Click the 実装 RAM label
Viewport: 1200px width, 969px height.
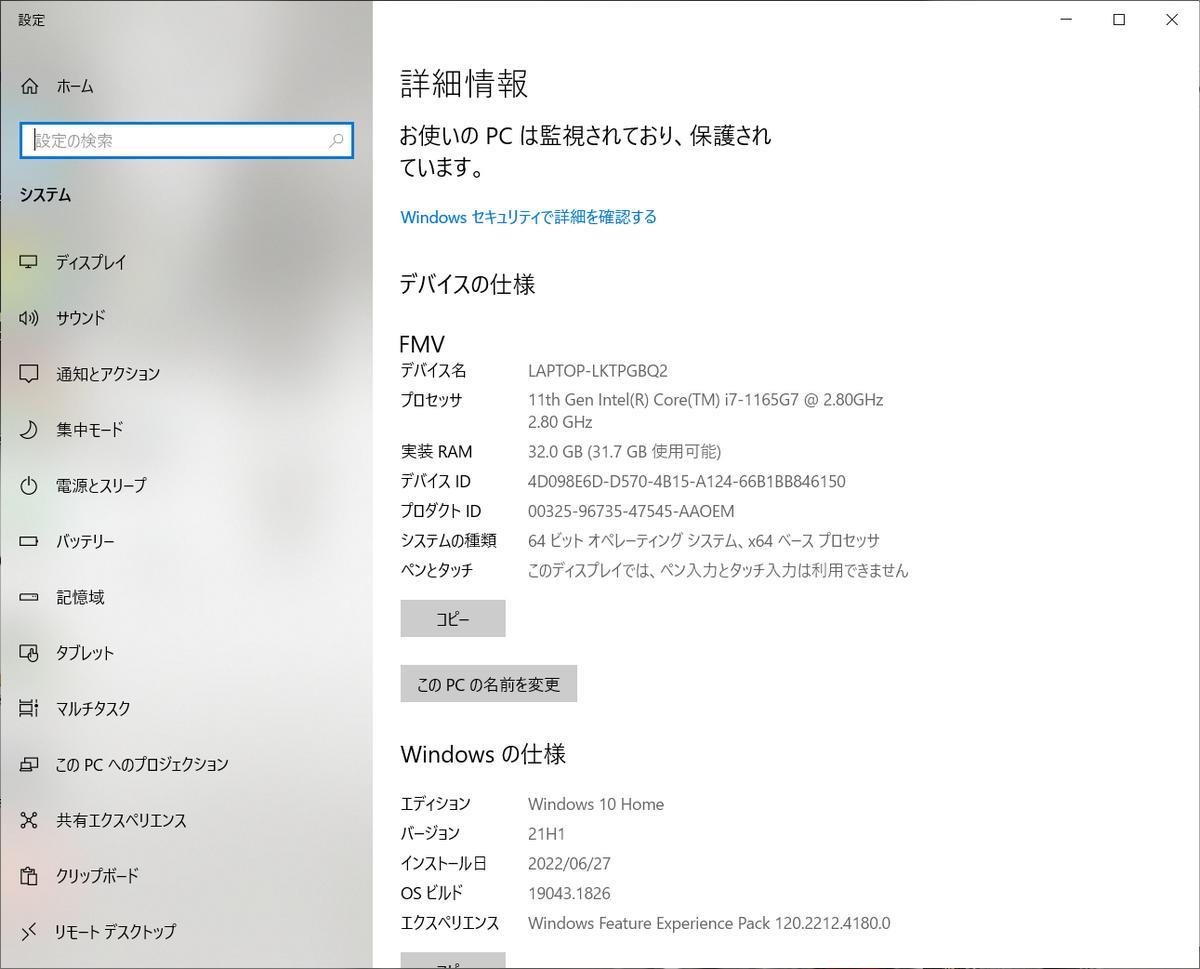pos(437,452)
